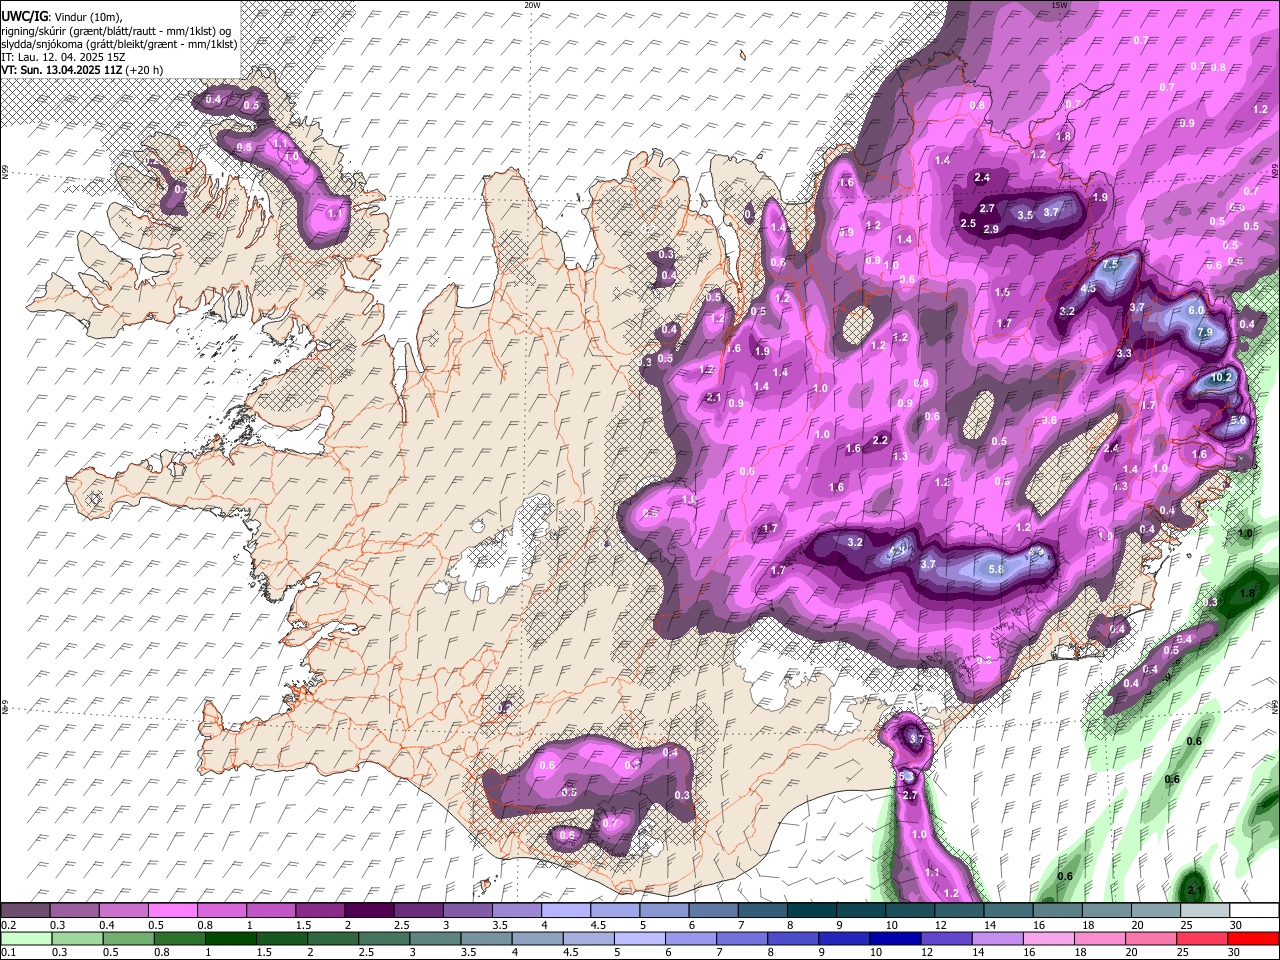
Task: Click the black 1.8 value on green area
Action: point(1247,593)
